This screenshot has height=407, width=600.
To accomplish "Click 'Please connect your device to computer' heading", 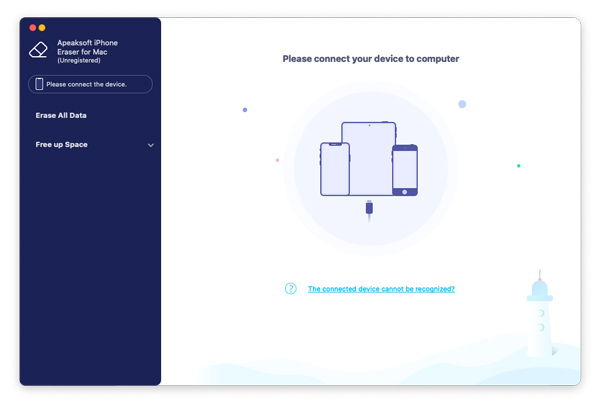I will 371,59.
